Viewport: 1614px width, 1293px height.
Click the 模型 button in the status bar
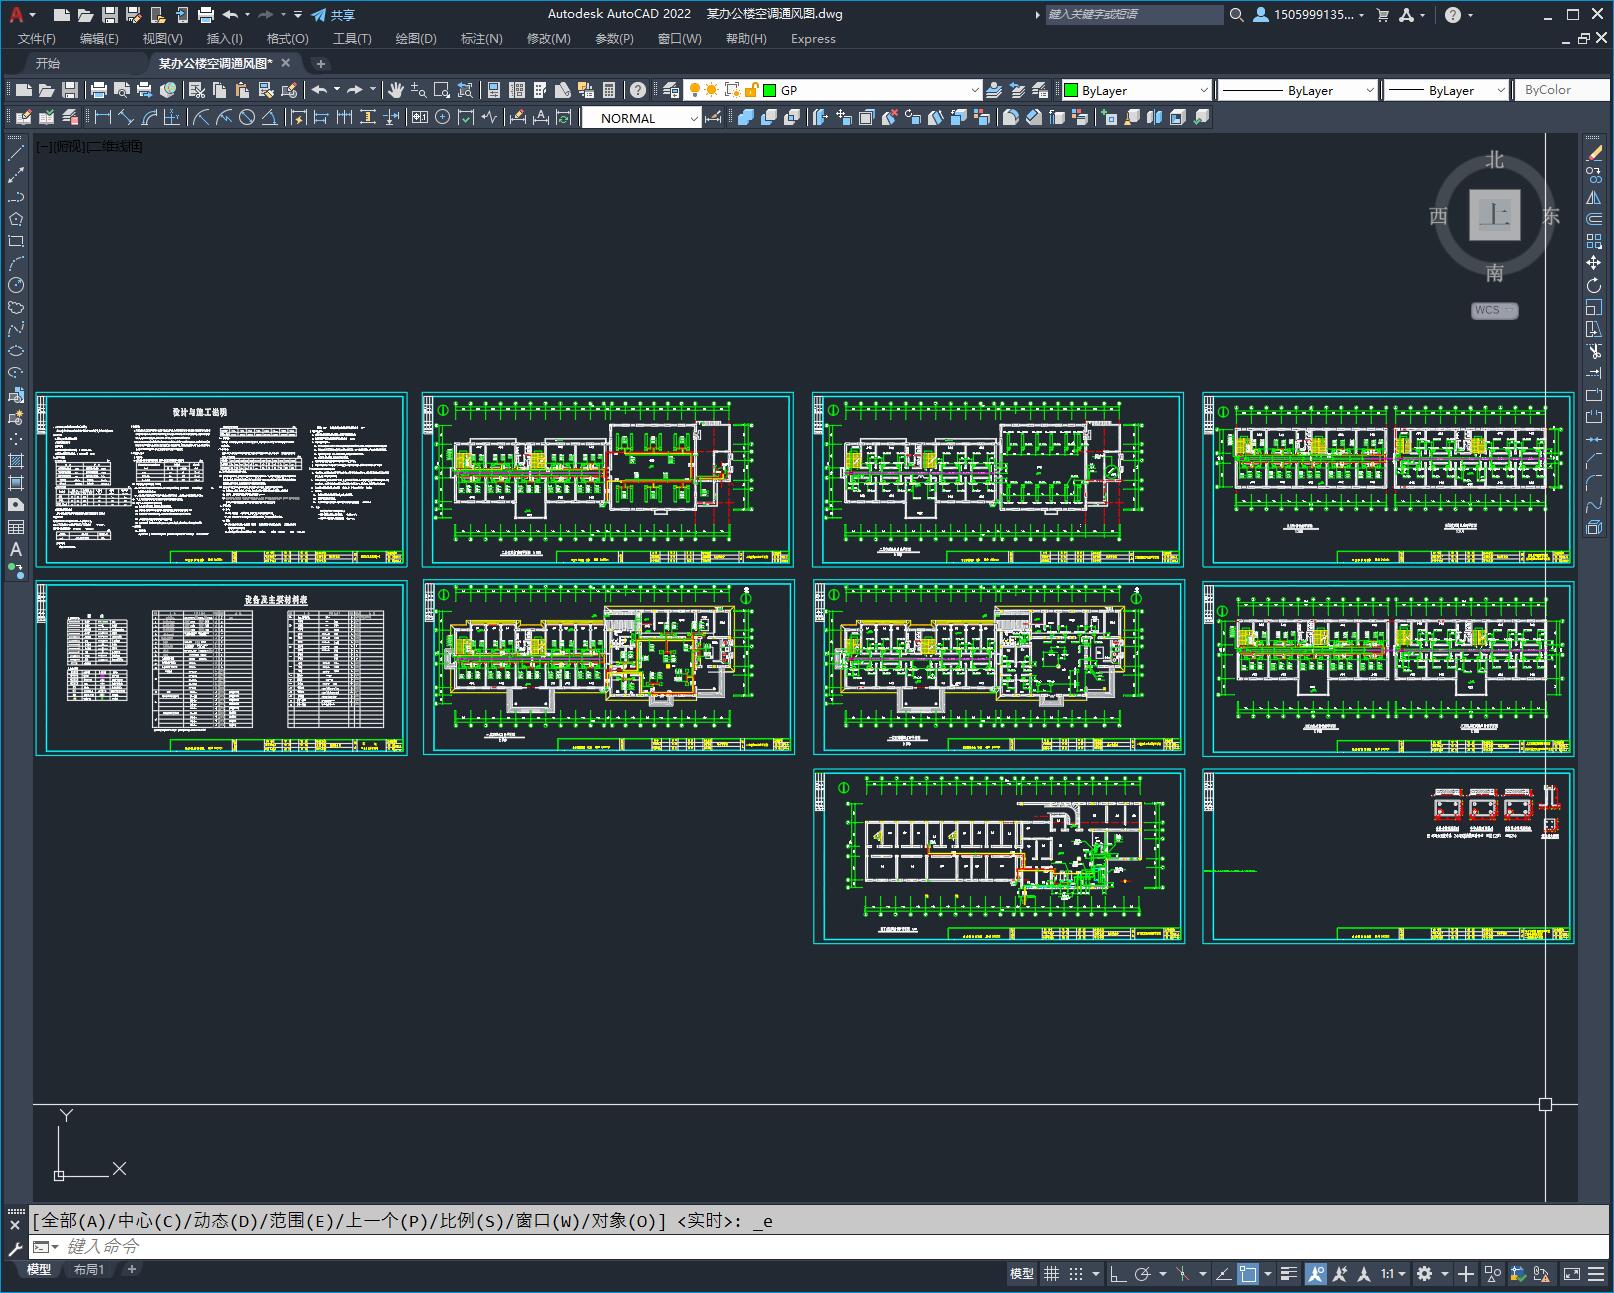tap(1022, 1274)
